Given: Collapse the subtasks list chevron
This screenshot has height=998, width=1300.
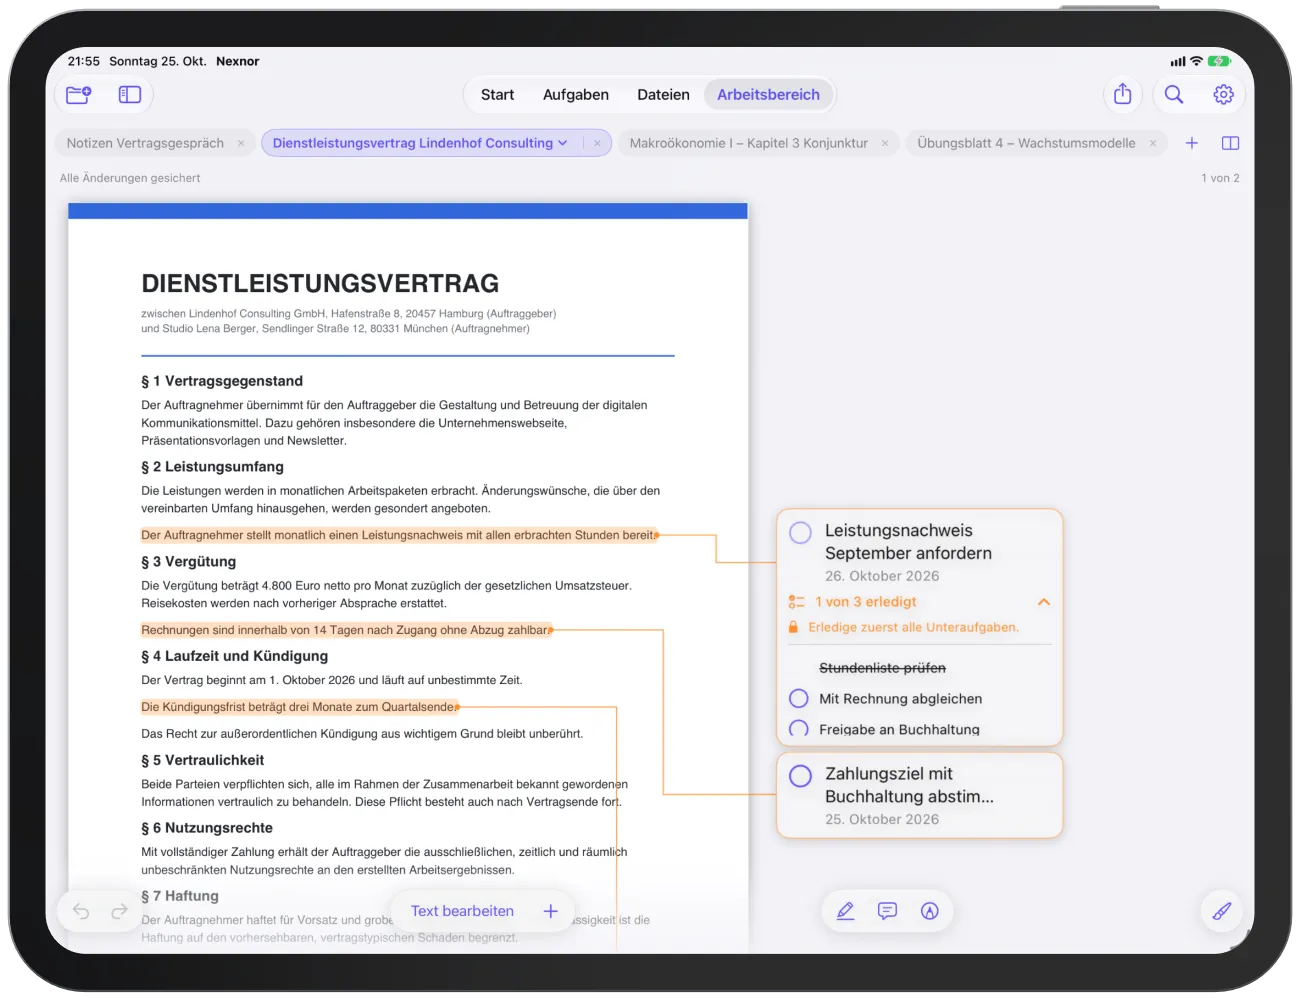Looking at the screenshot, I should (1044, 602).
